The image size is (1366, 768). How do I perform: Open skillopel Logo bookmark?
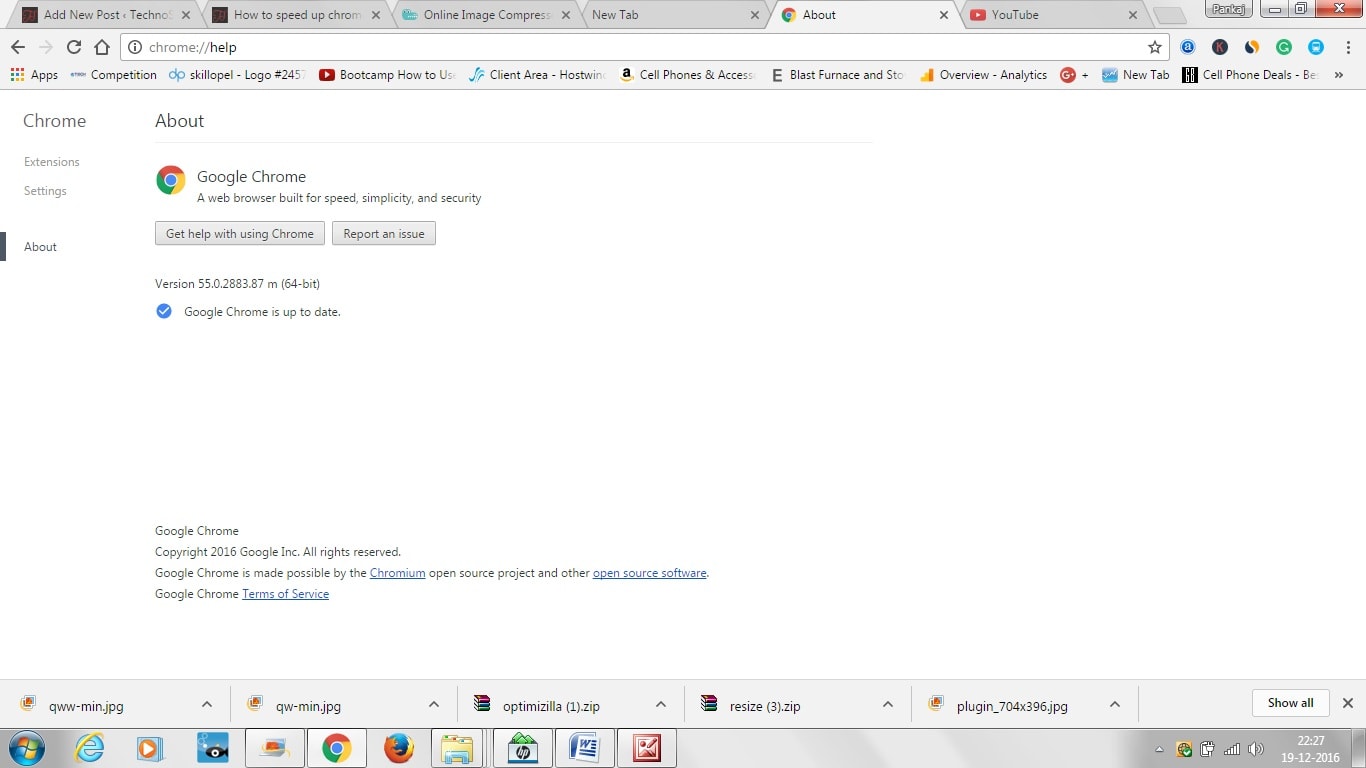pyautogui.click(x=237, y=75)
